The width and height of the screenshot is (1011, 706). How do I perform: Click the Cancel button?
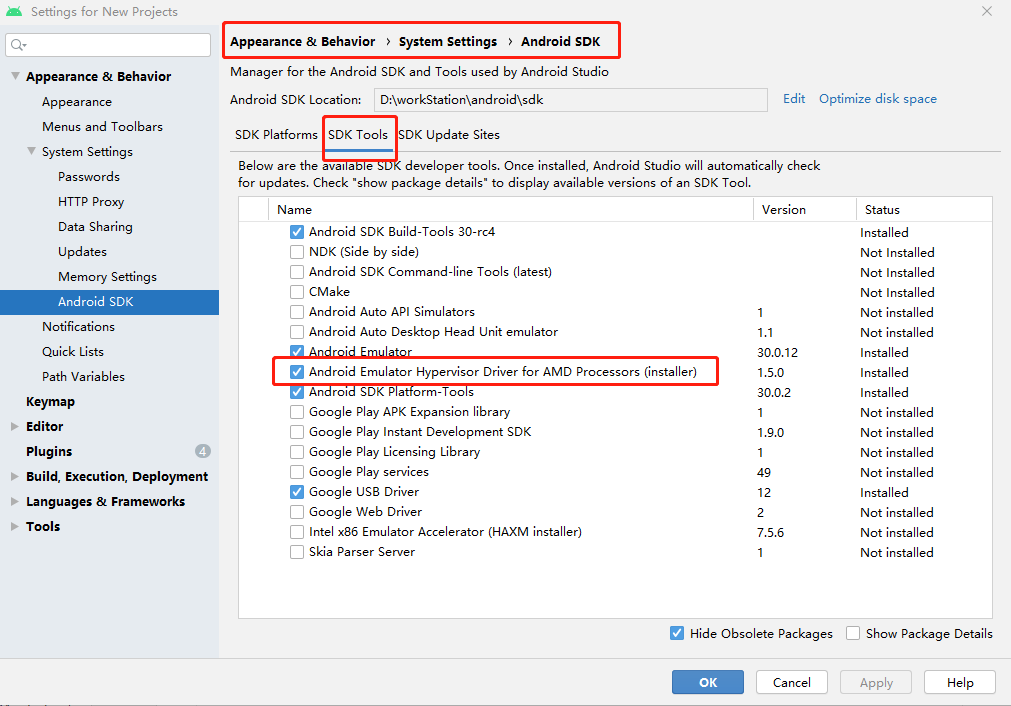tap(792, 682)
